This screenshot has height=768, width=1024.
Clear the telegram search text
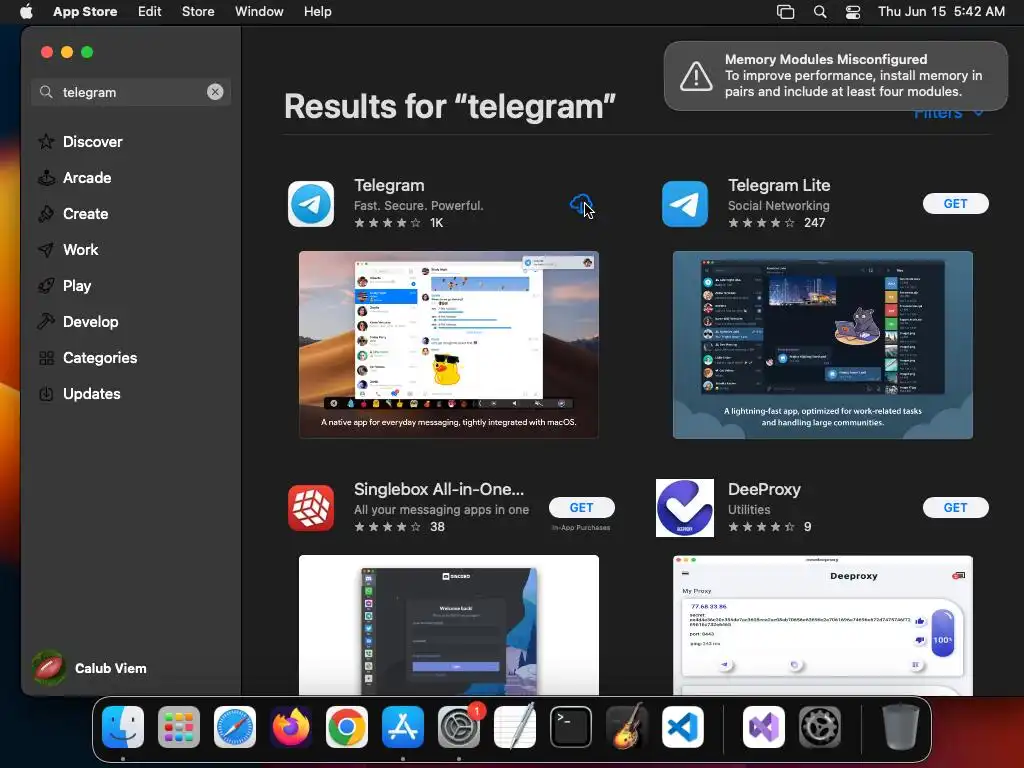[x=215, y=92]
